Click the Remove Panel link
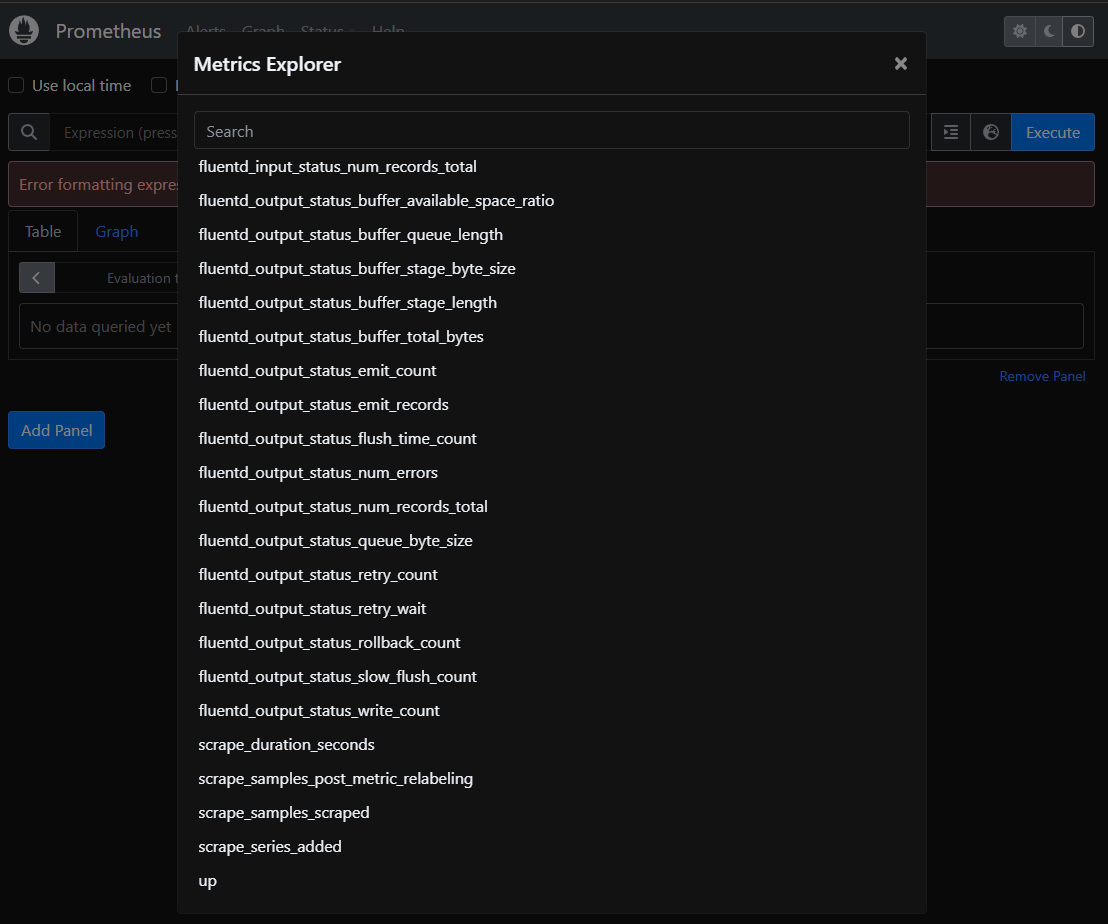 point(1042,377)
